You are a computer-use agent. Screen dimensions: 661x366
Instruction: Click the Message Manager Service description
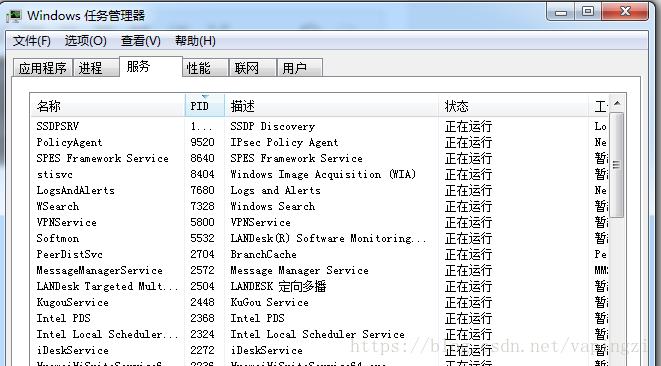(299, 271)
